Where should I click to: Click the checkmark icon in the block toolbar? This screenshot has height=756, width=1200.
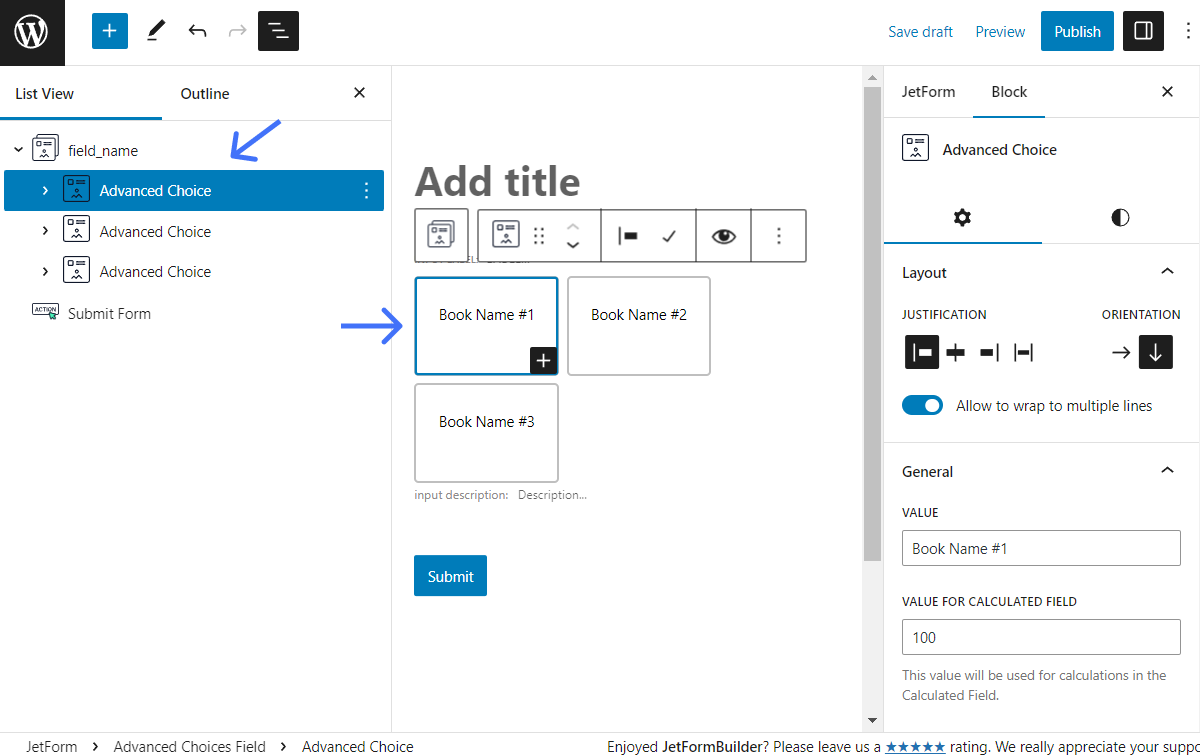click(x=671, y=235)
